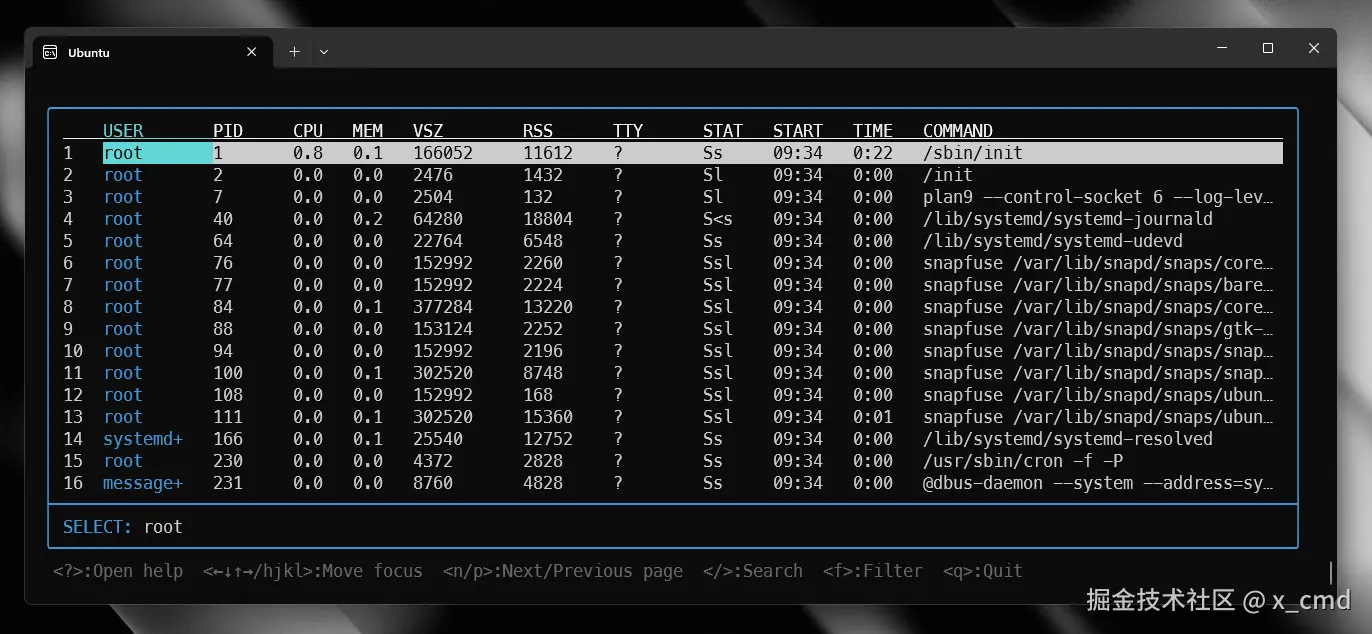Click the Open help hint
The image size is (1372, 634).
point(118,571)
